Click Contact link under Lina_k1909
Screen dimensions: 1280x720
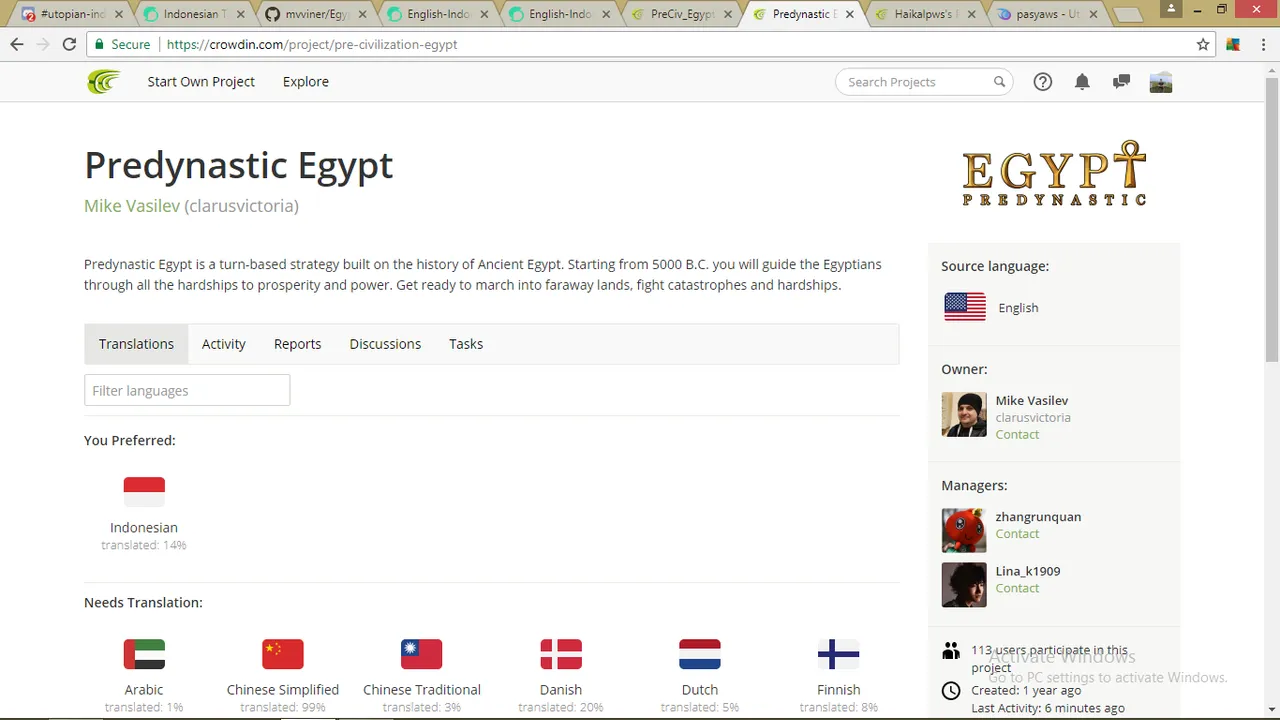1017,588
